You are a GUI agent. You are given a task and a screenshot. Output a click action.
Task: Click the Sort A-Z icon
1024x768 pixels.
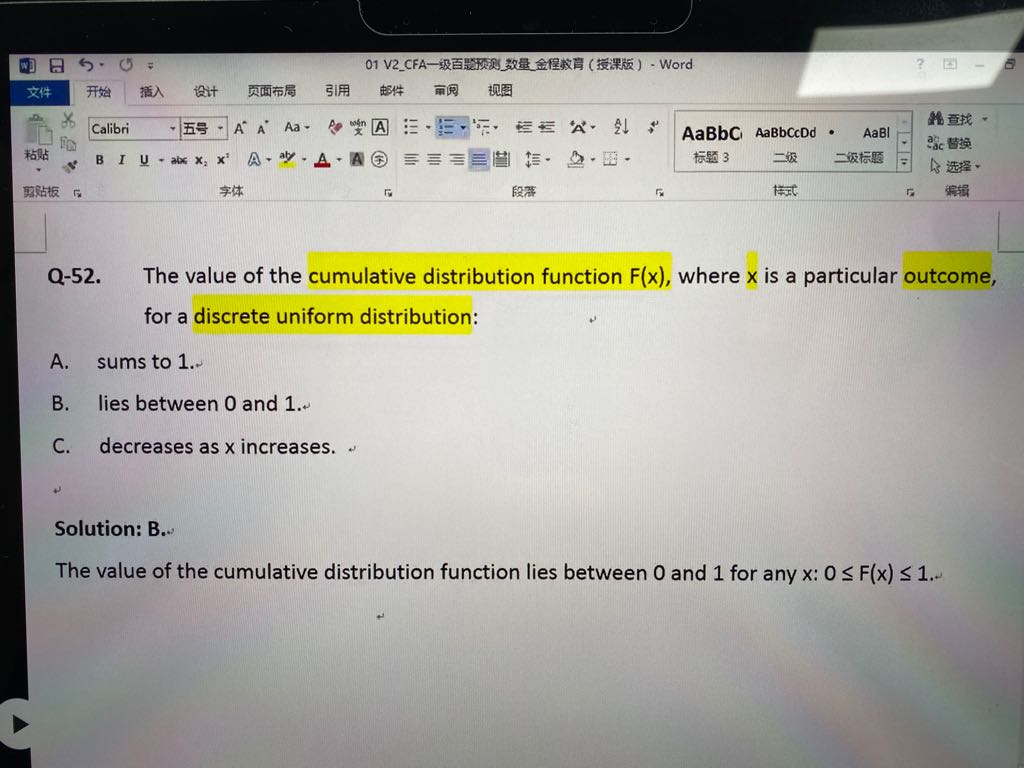tap(622, 126)
